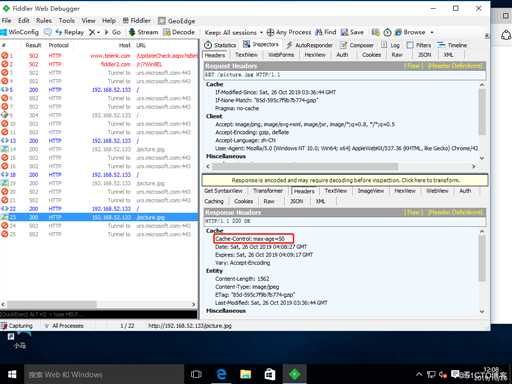
Task: Click the session list scroll right arrow
Action: tap(193, 304)
